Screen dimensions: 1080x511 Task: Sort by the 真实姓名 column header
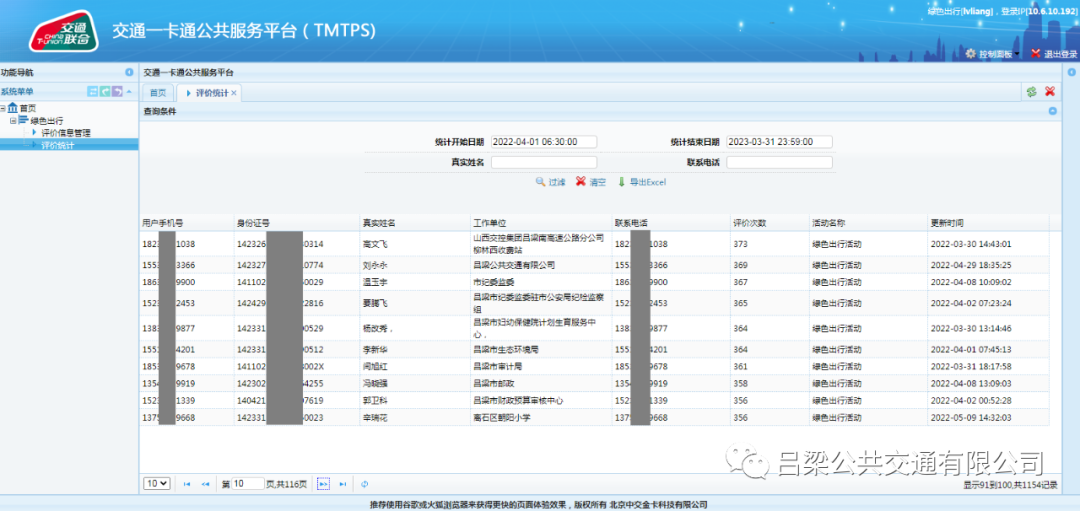coord(415,223)
